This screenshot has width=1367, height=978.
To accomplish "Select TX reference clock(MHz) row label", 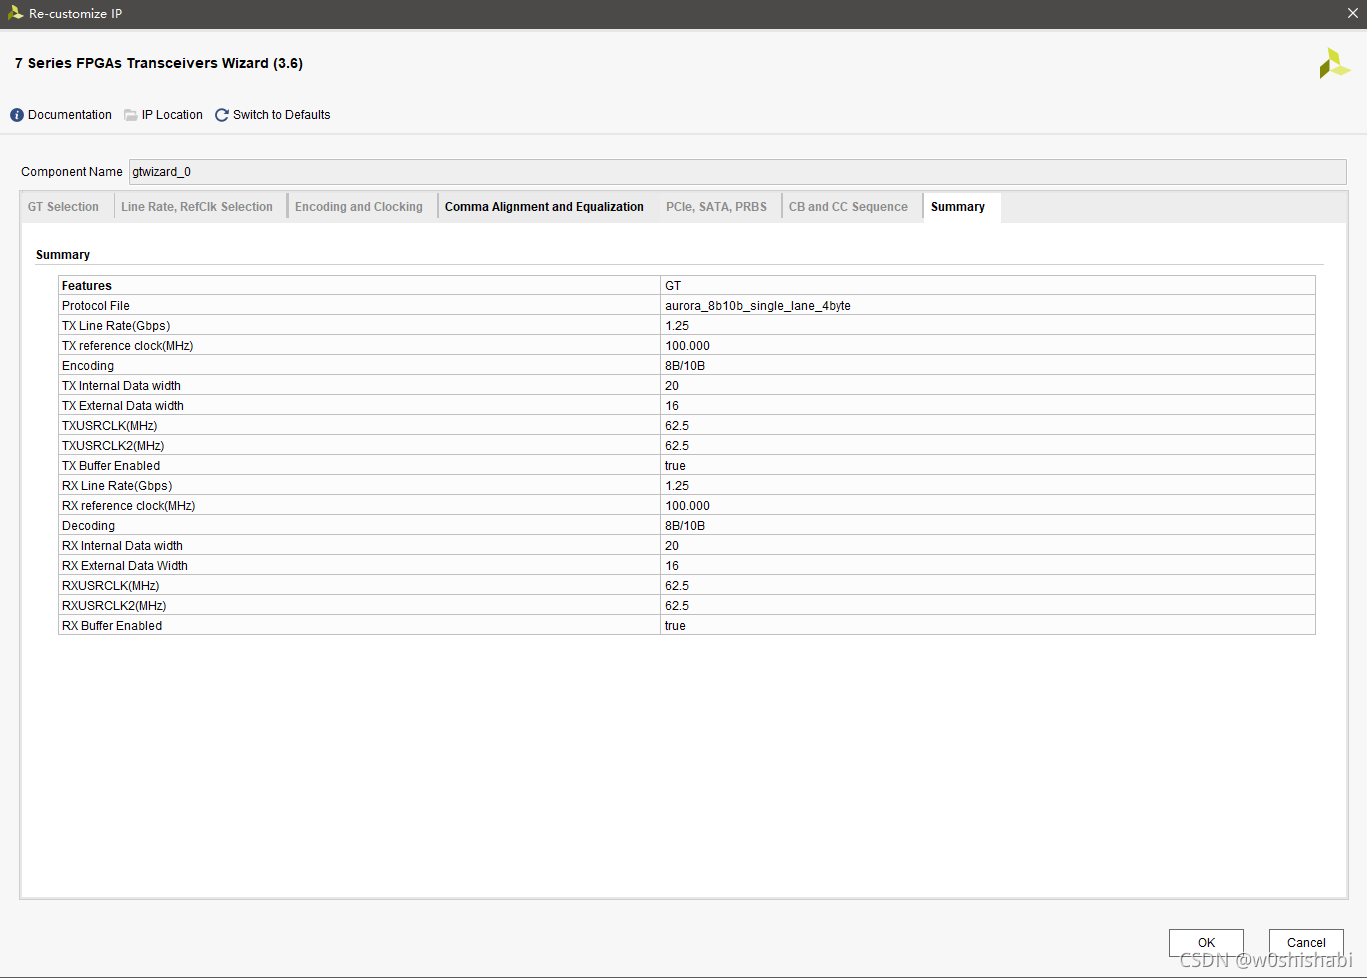I will tap(127, 346).
